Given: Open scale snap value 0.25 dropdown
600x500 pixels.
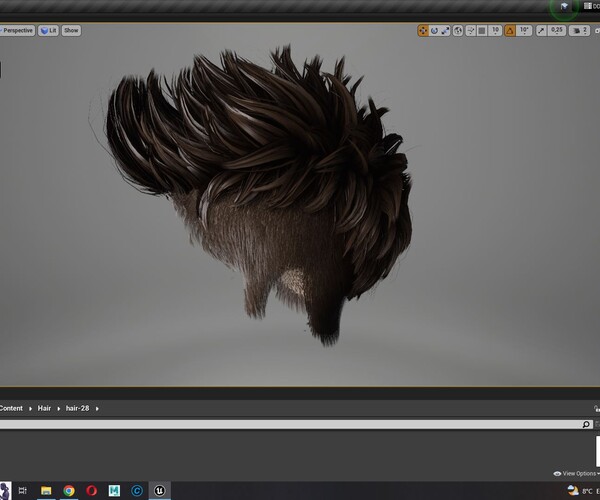Looking at the screenshot, I should pos(557,31).
